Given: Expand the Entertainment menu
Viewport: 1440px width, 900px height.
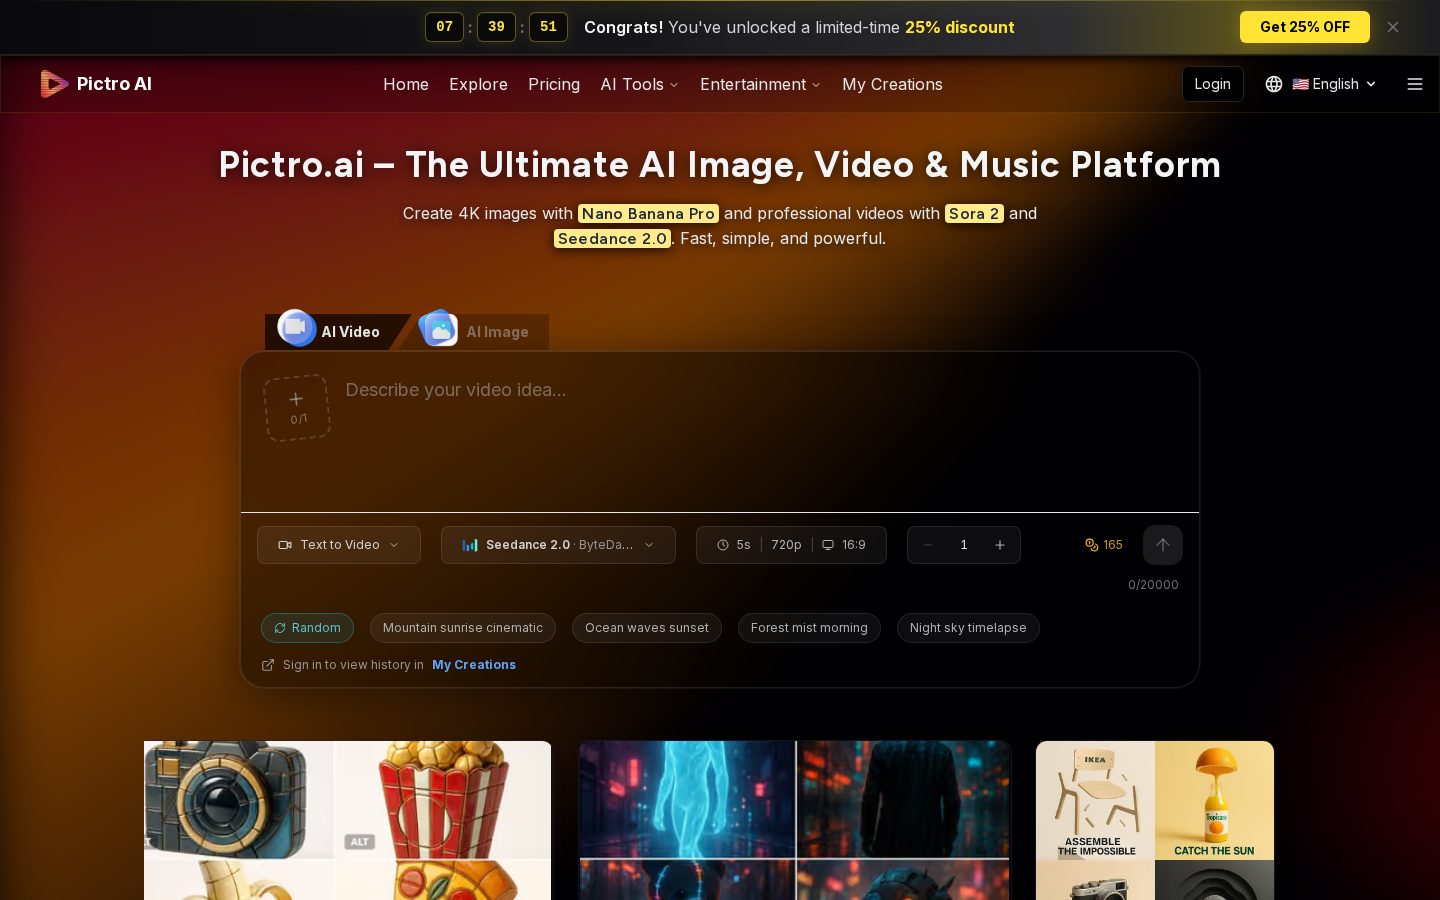Looking at the screenshot, I should tap(760, 84).
